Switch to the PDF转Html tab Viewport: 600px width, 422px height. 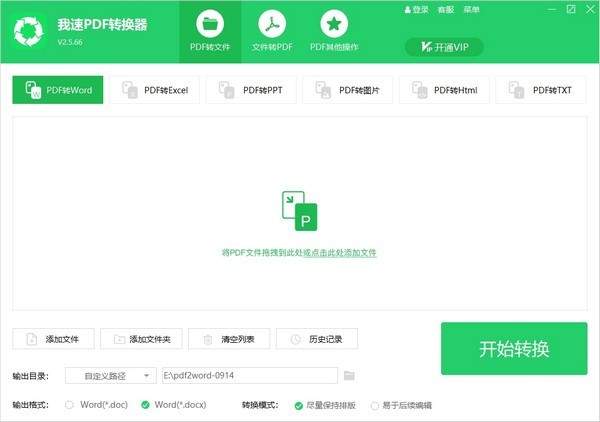[x=444, y=90]
